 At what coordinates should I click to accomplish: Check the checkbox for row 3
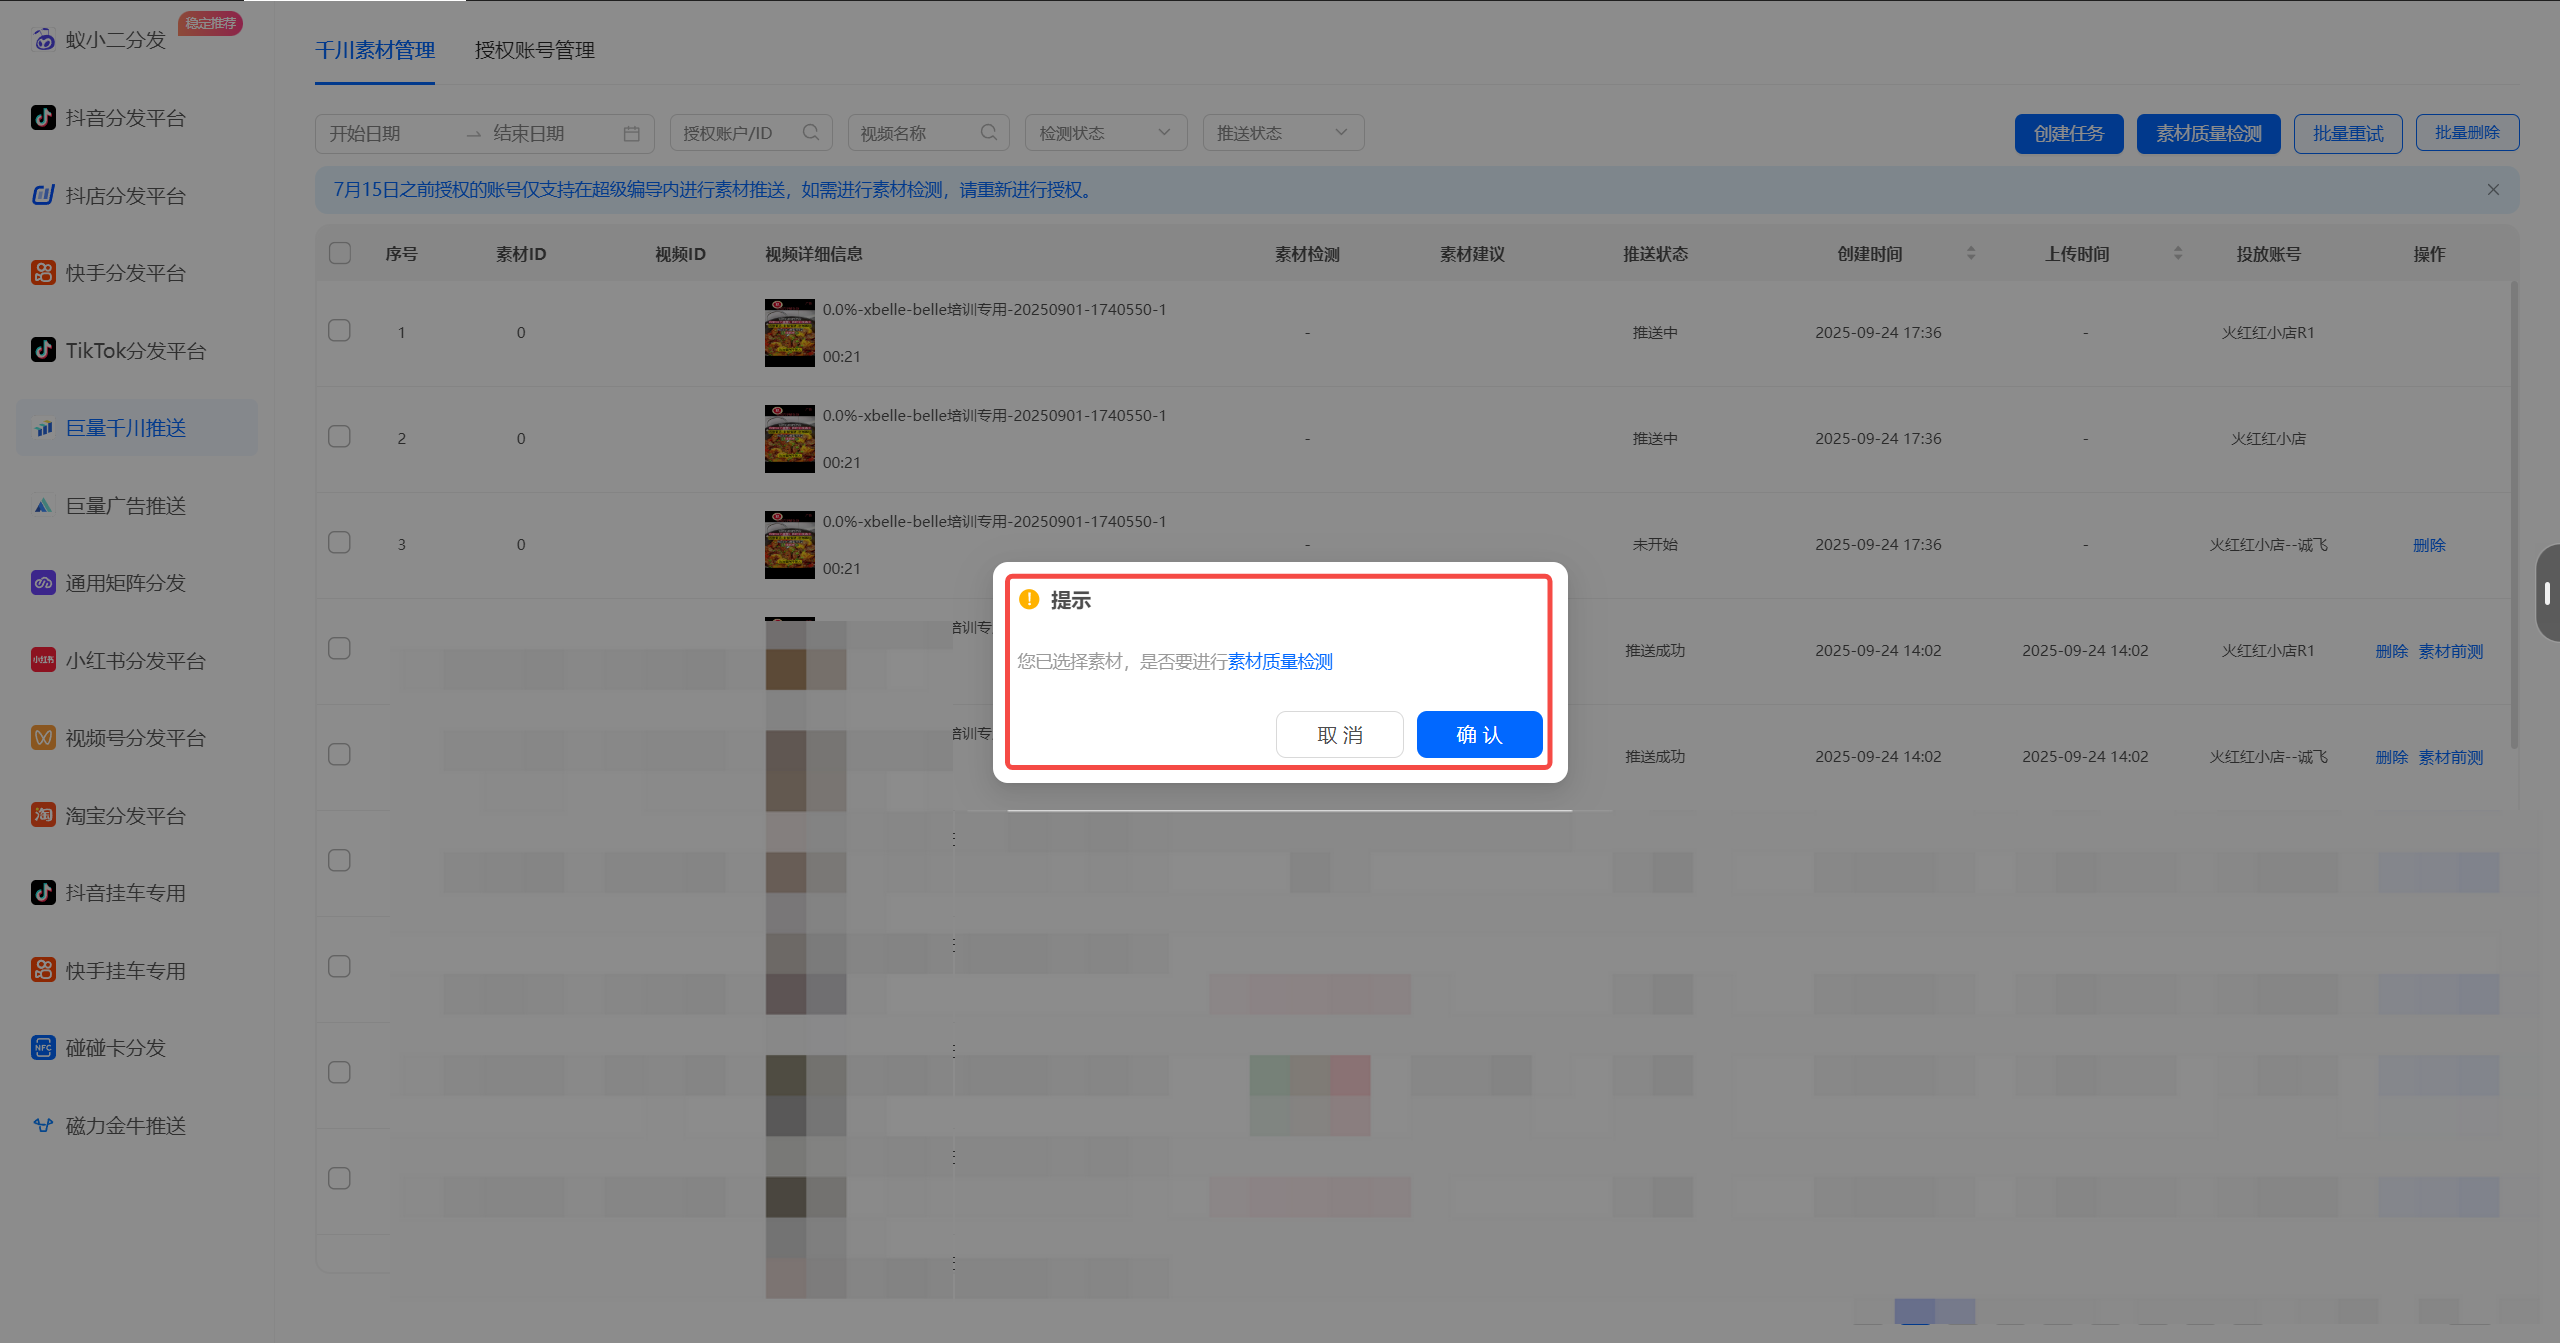coord(340,543)
